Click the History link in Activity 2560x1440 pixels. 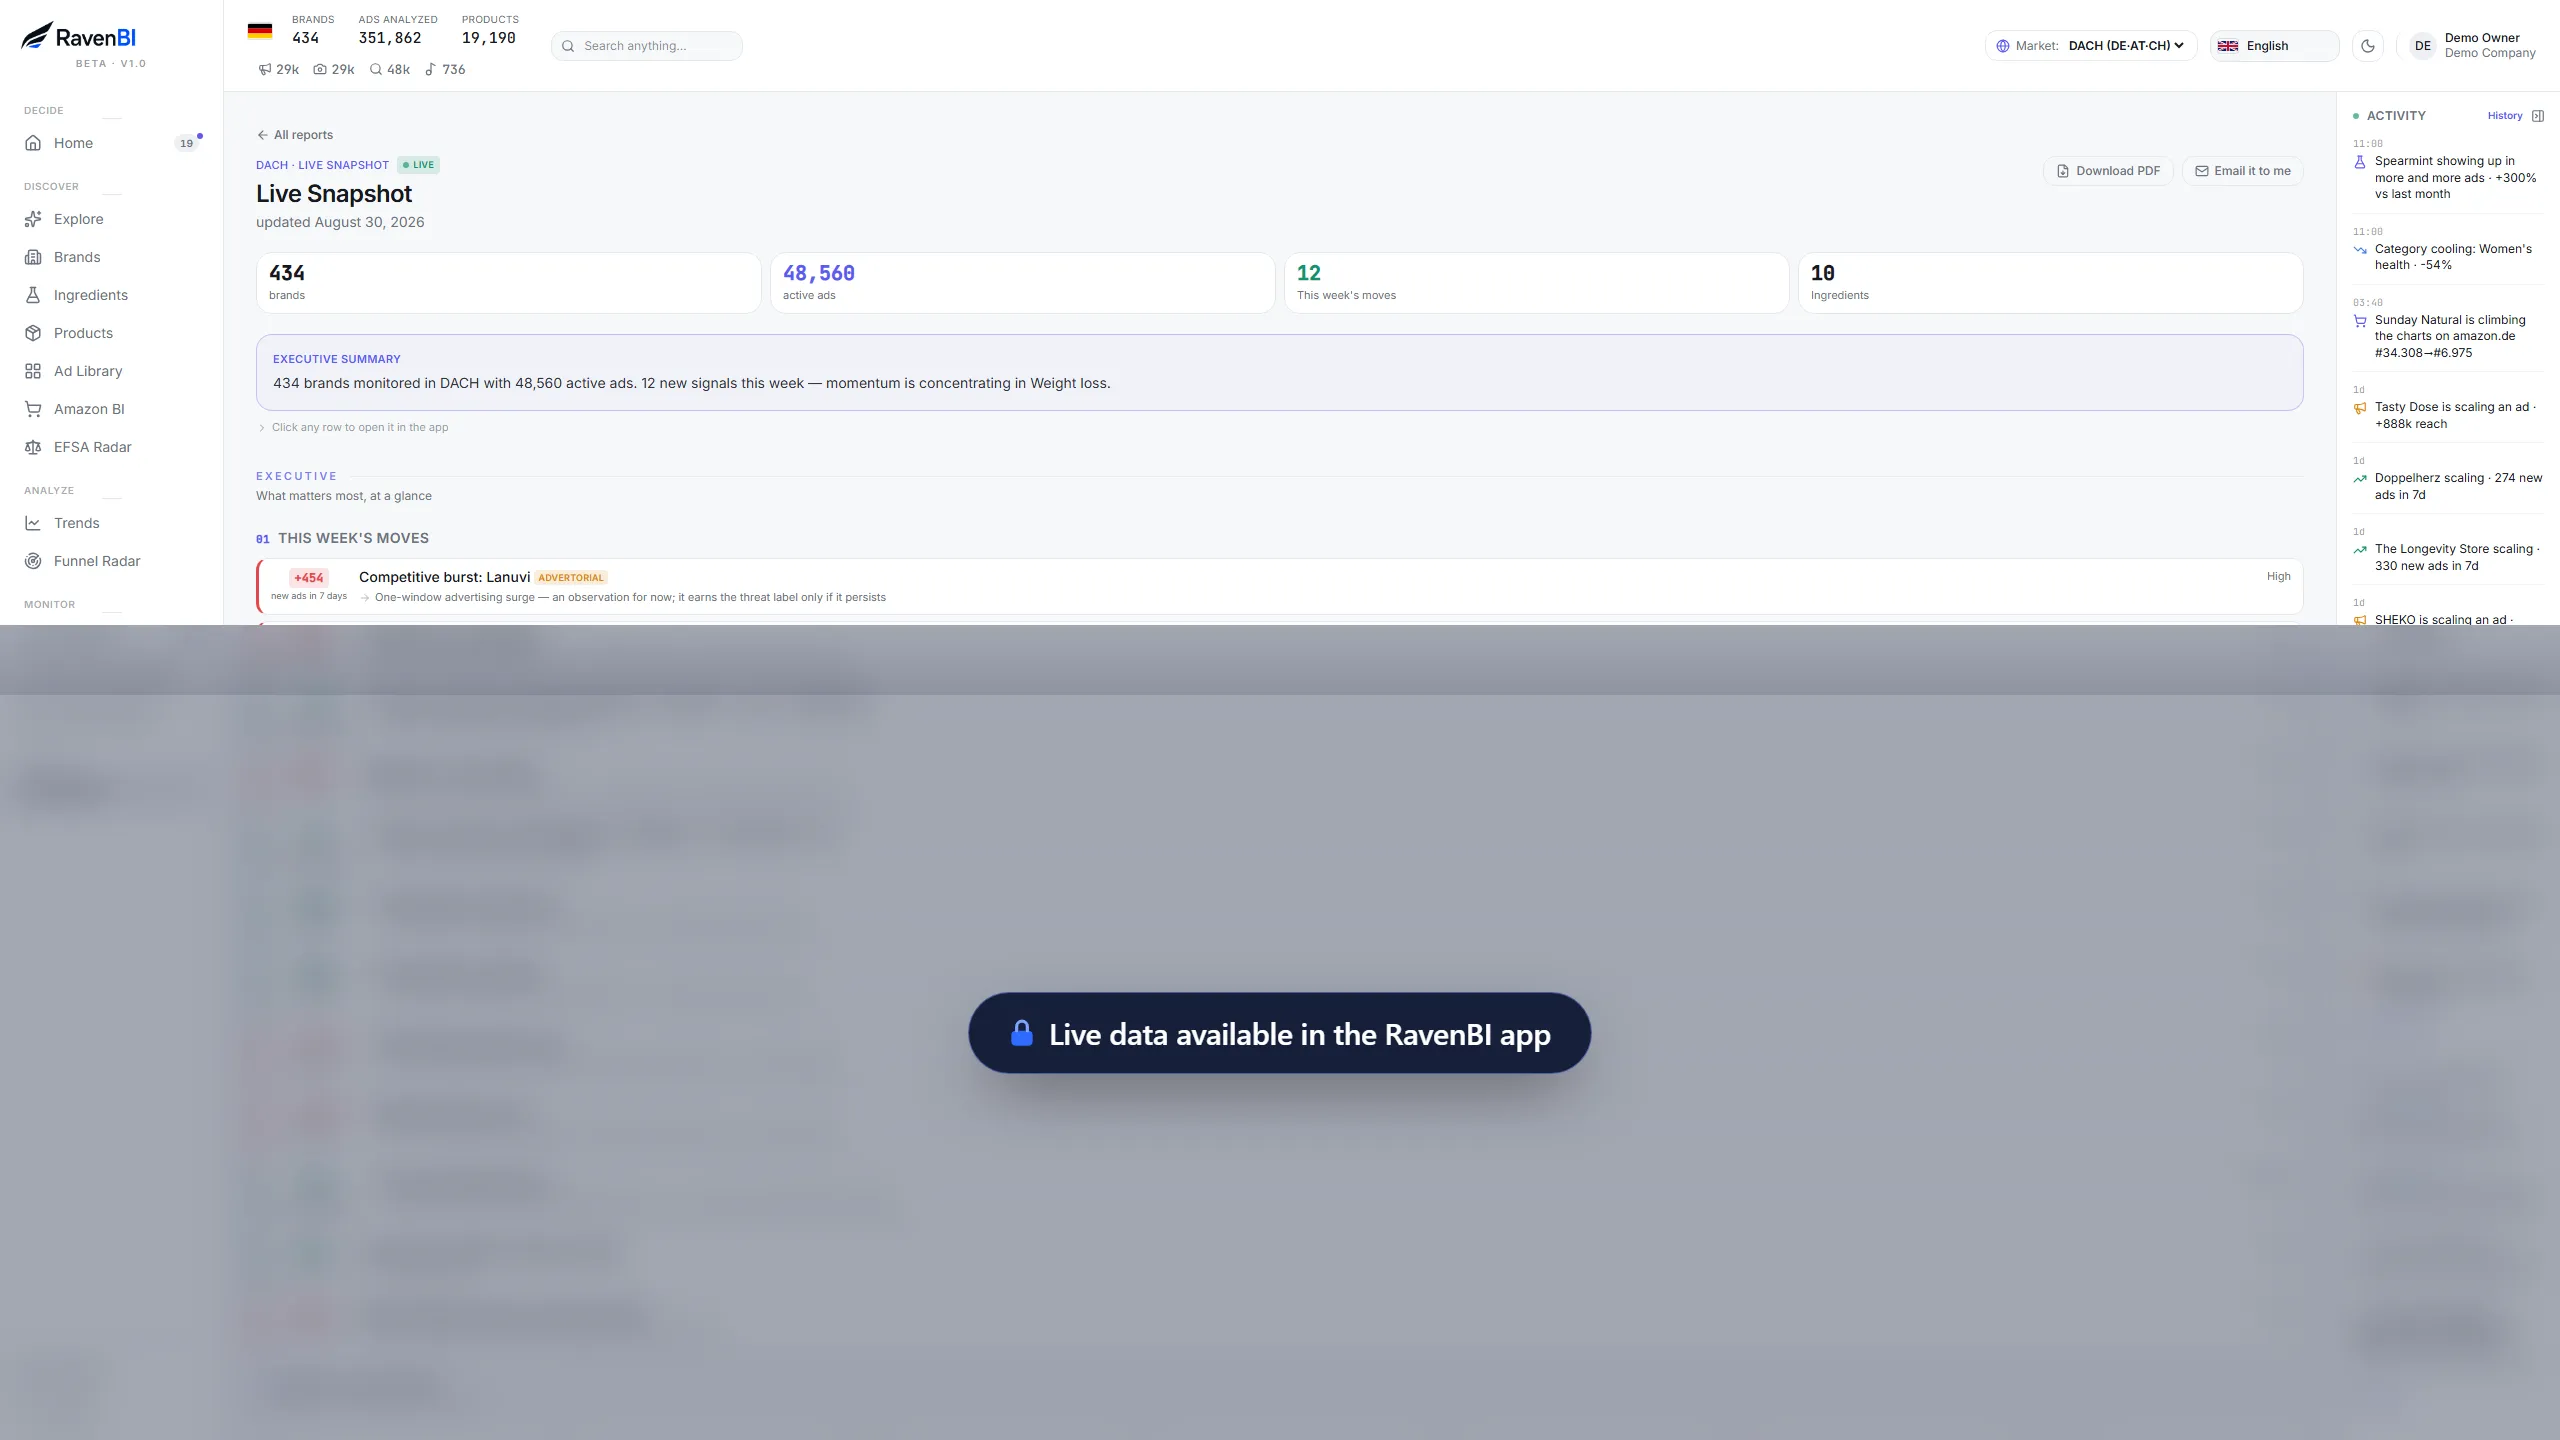[x=2505, y=116]
